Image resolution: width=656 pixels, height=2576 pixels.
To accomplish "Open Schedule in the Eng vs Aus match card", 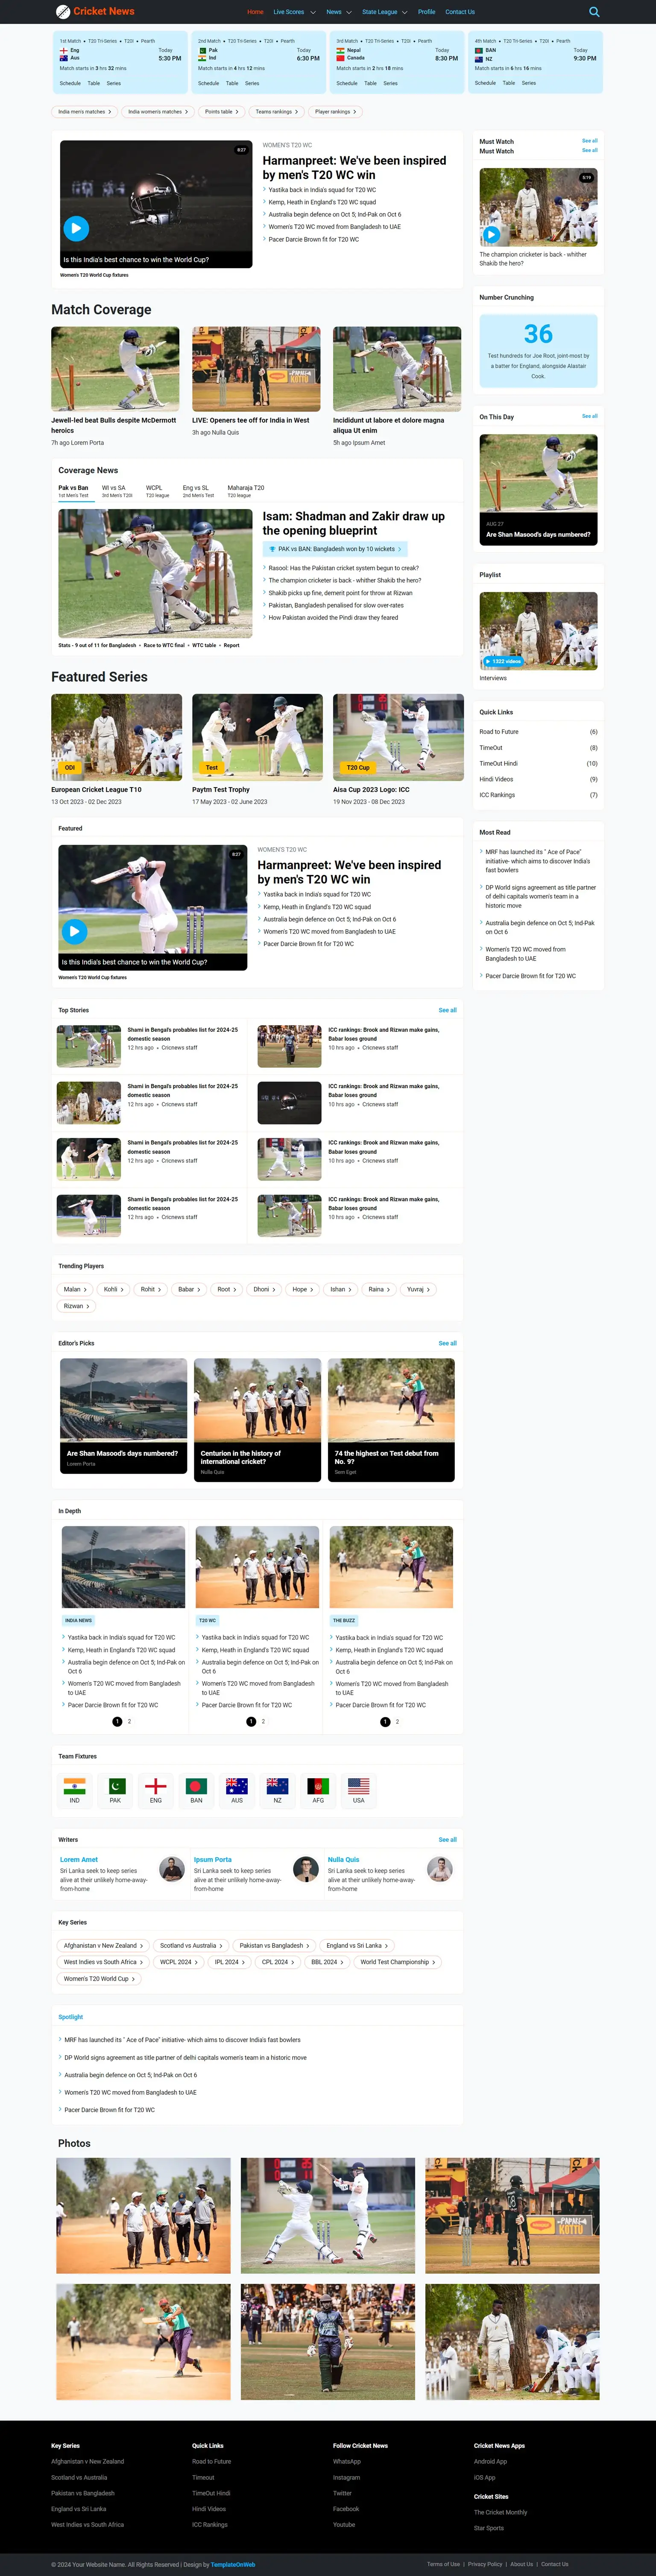I will [70, 83].
